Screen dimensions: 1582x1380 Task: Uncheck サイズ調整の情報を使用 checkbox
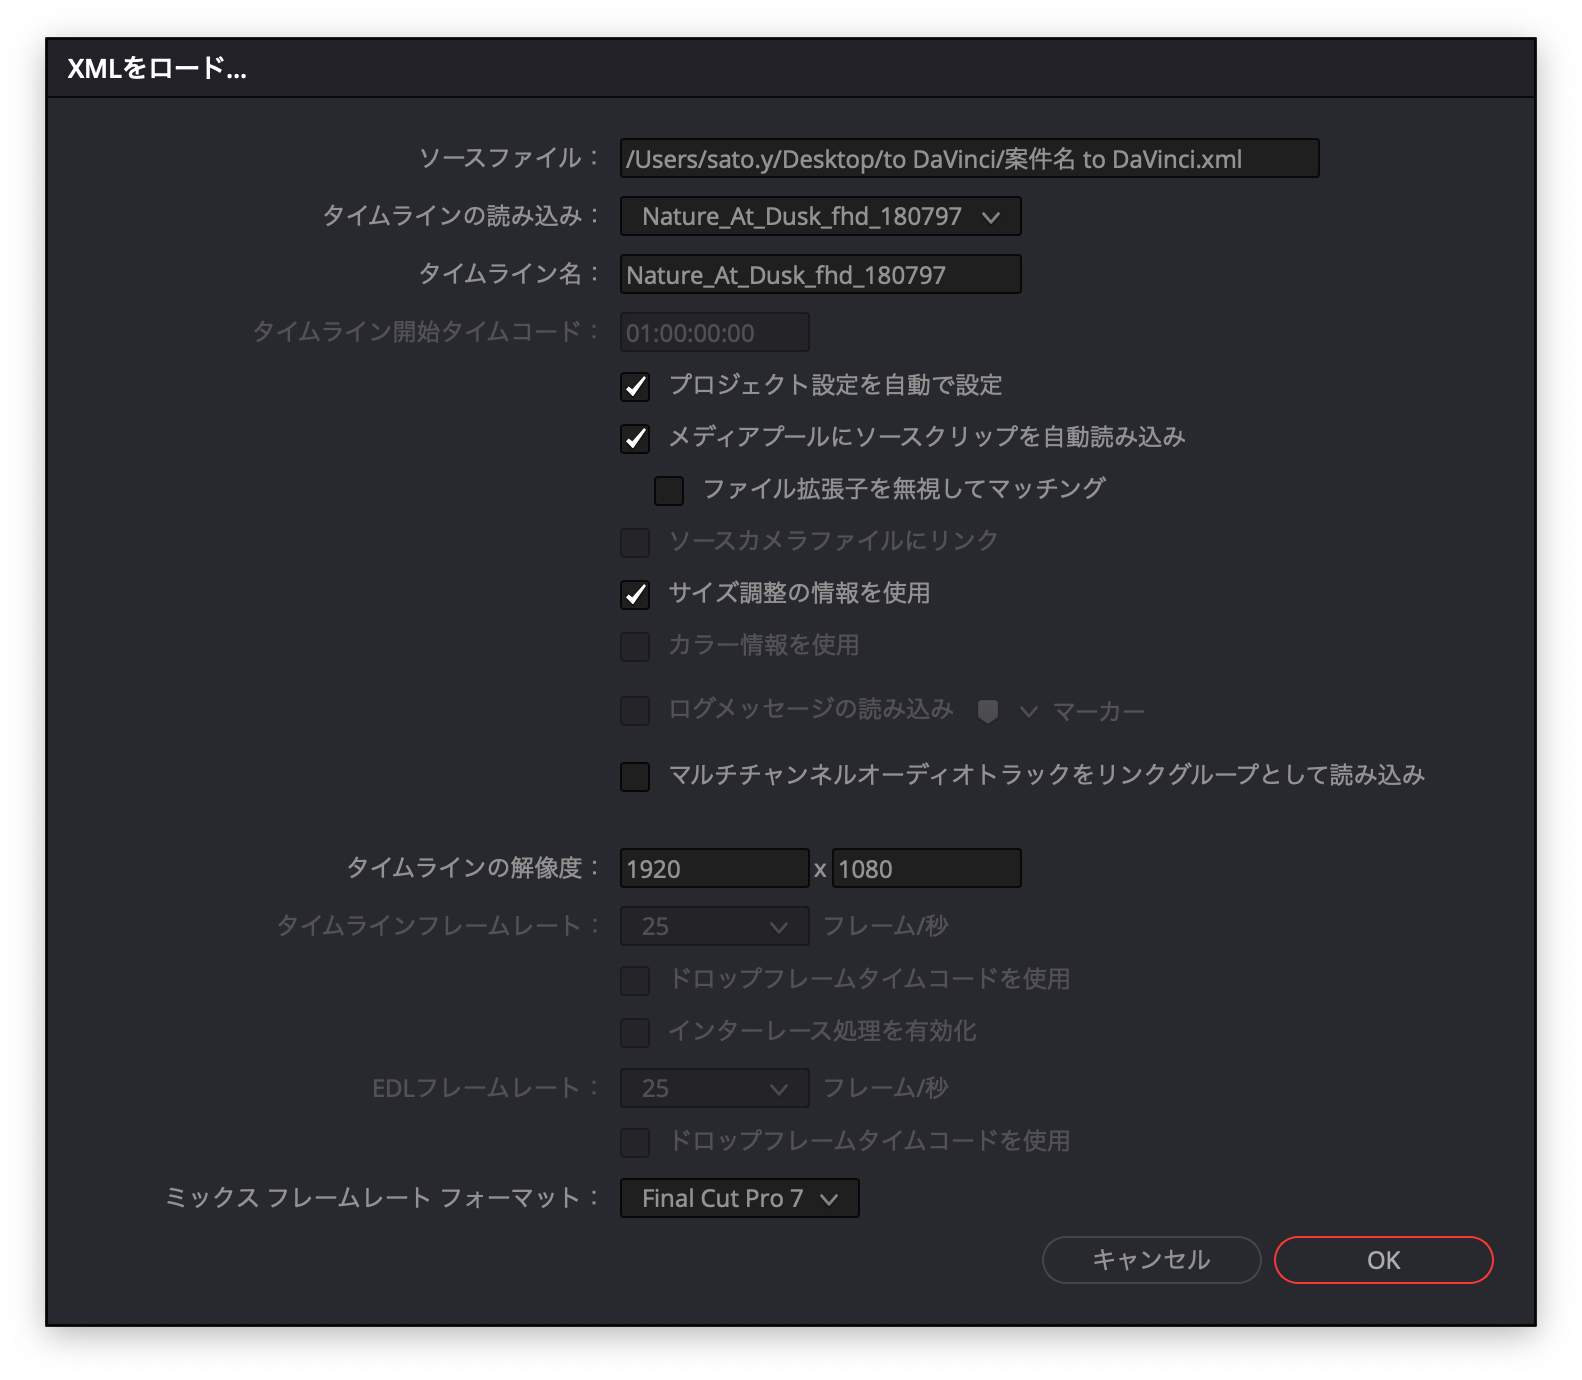pos(635,595)
